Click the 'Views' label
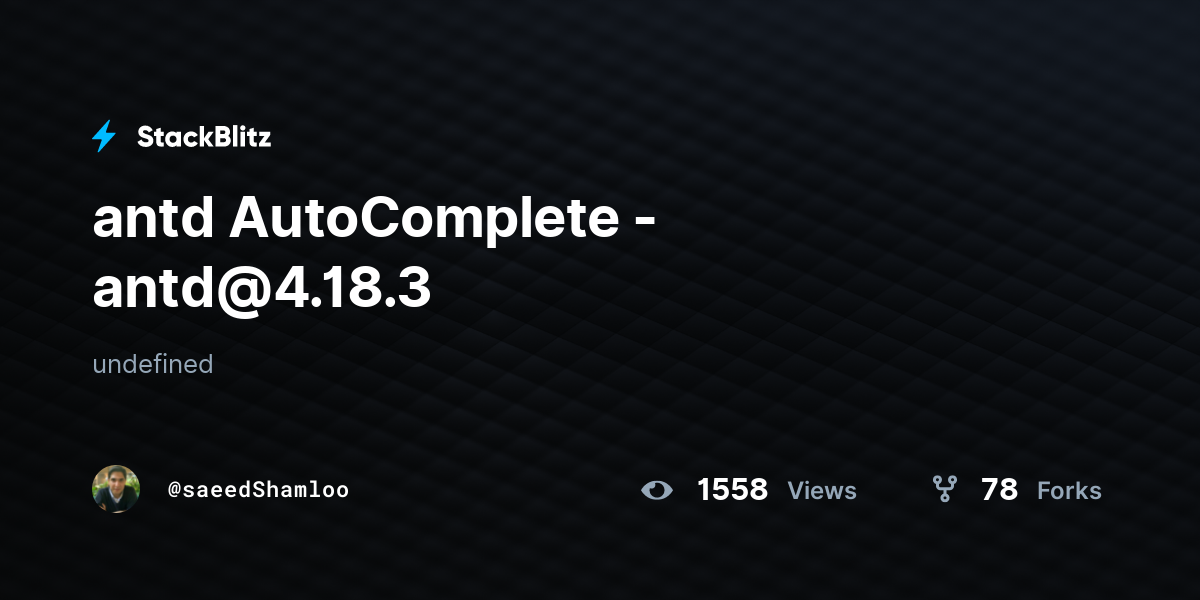Viewport: 1200px width, 600px height. coord(822,491)
